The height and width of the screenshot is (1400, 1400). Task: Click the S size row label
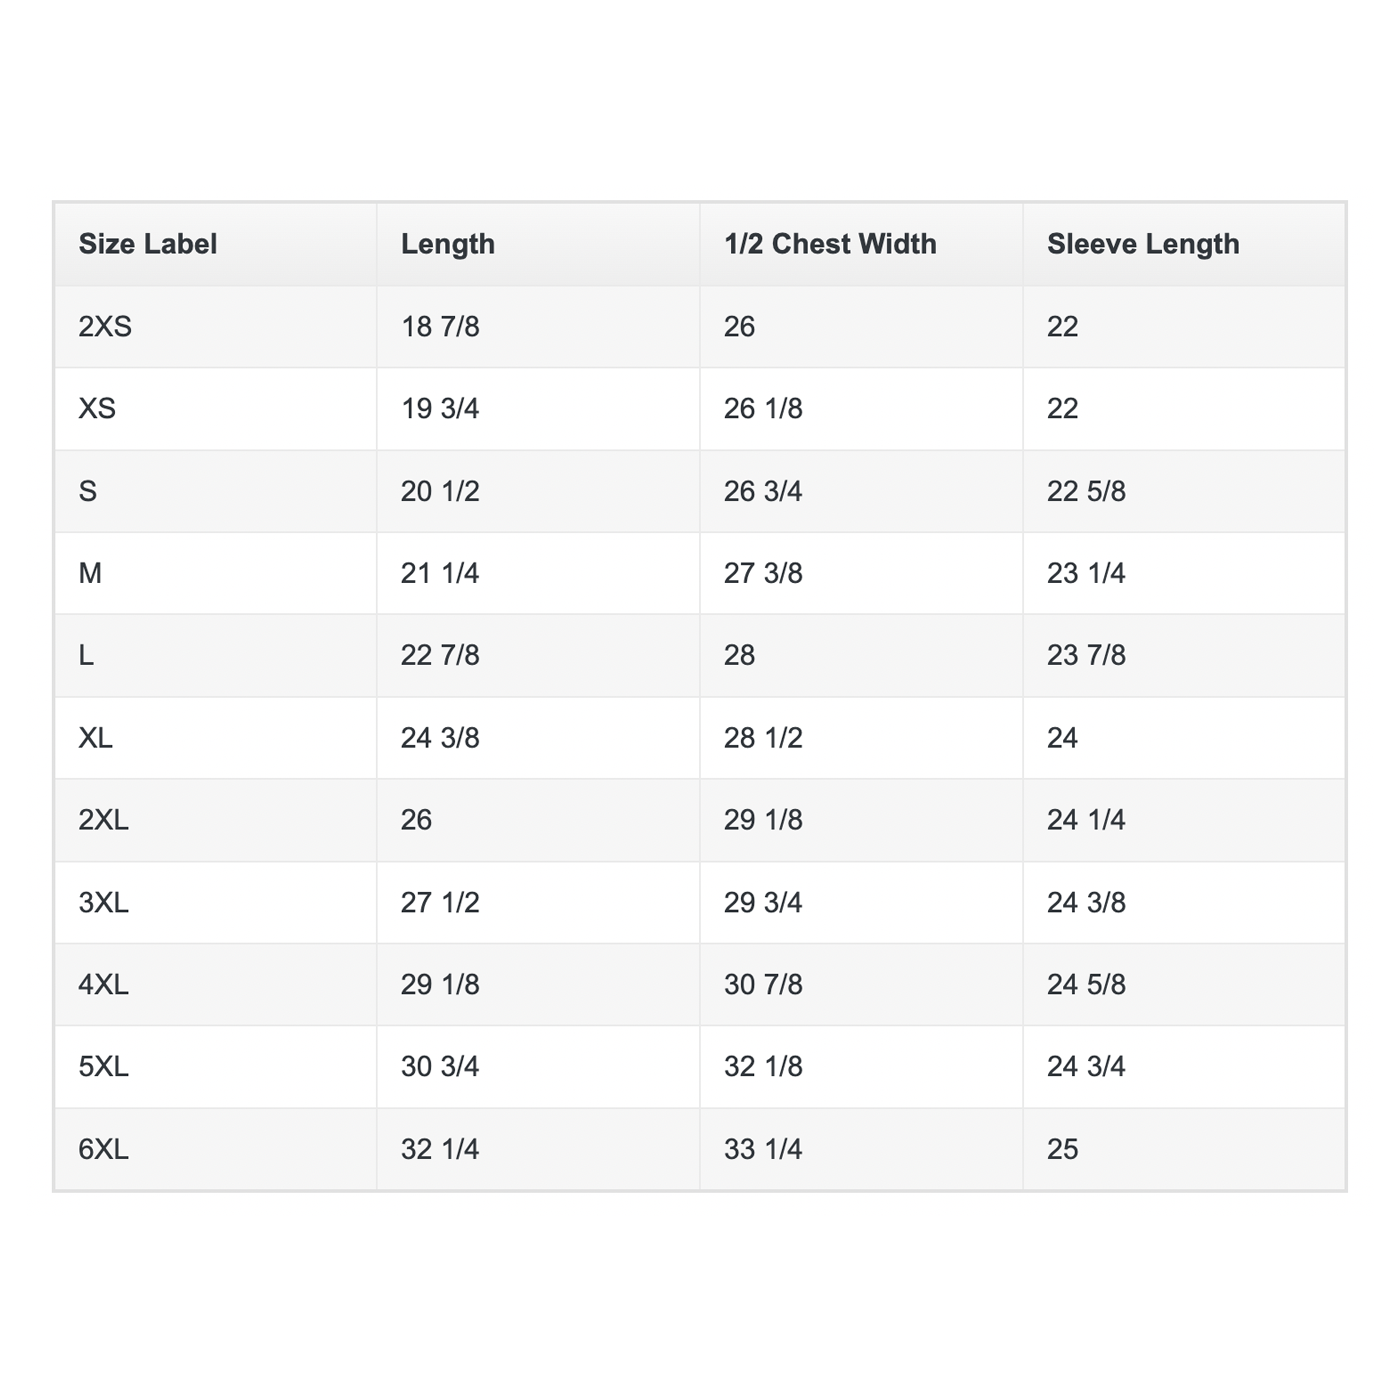pos(88,491)
